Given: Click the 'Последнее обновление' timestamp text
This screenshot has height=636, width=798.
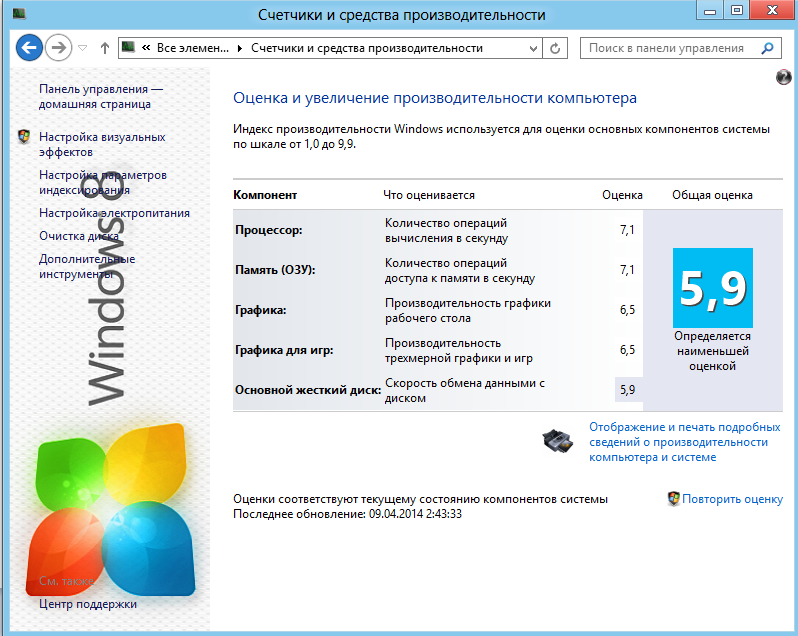Looking at the screenshot, I should point(348,514).
